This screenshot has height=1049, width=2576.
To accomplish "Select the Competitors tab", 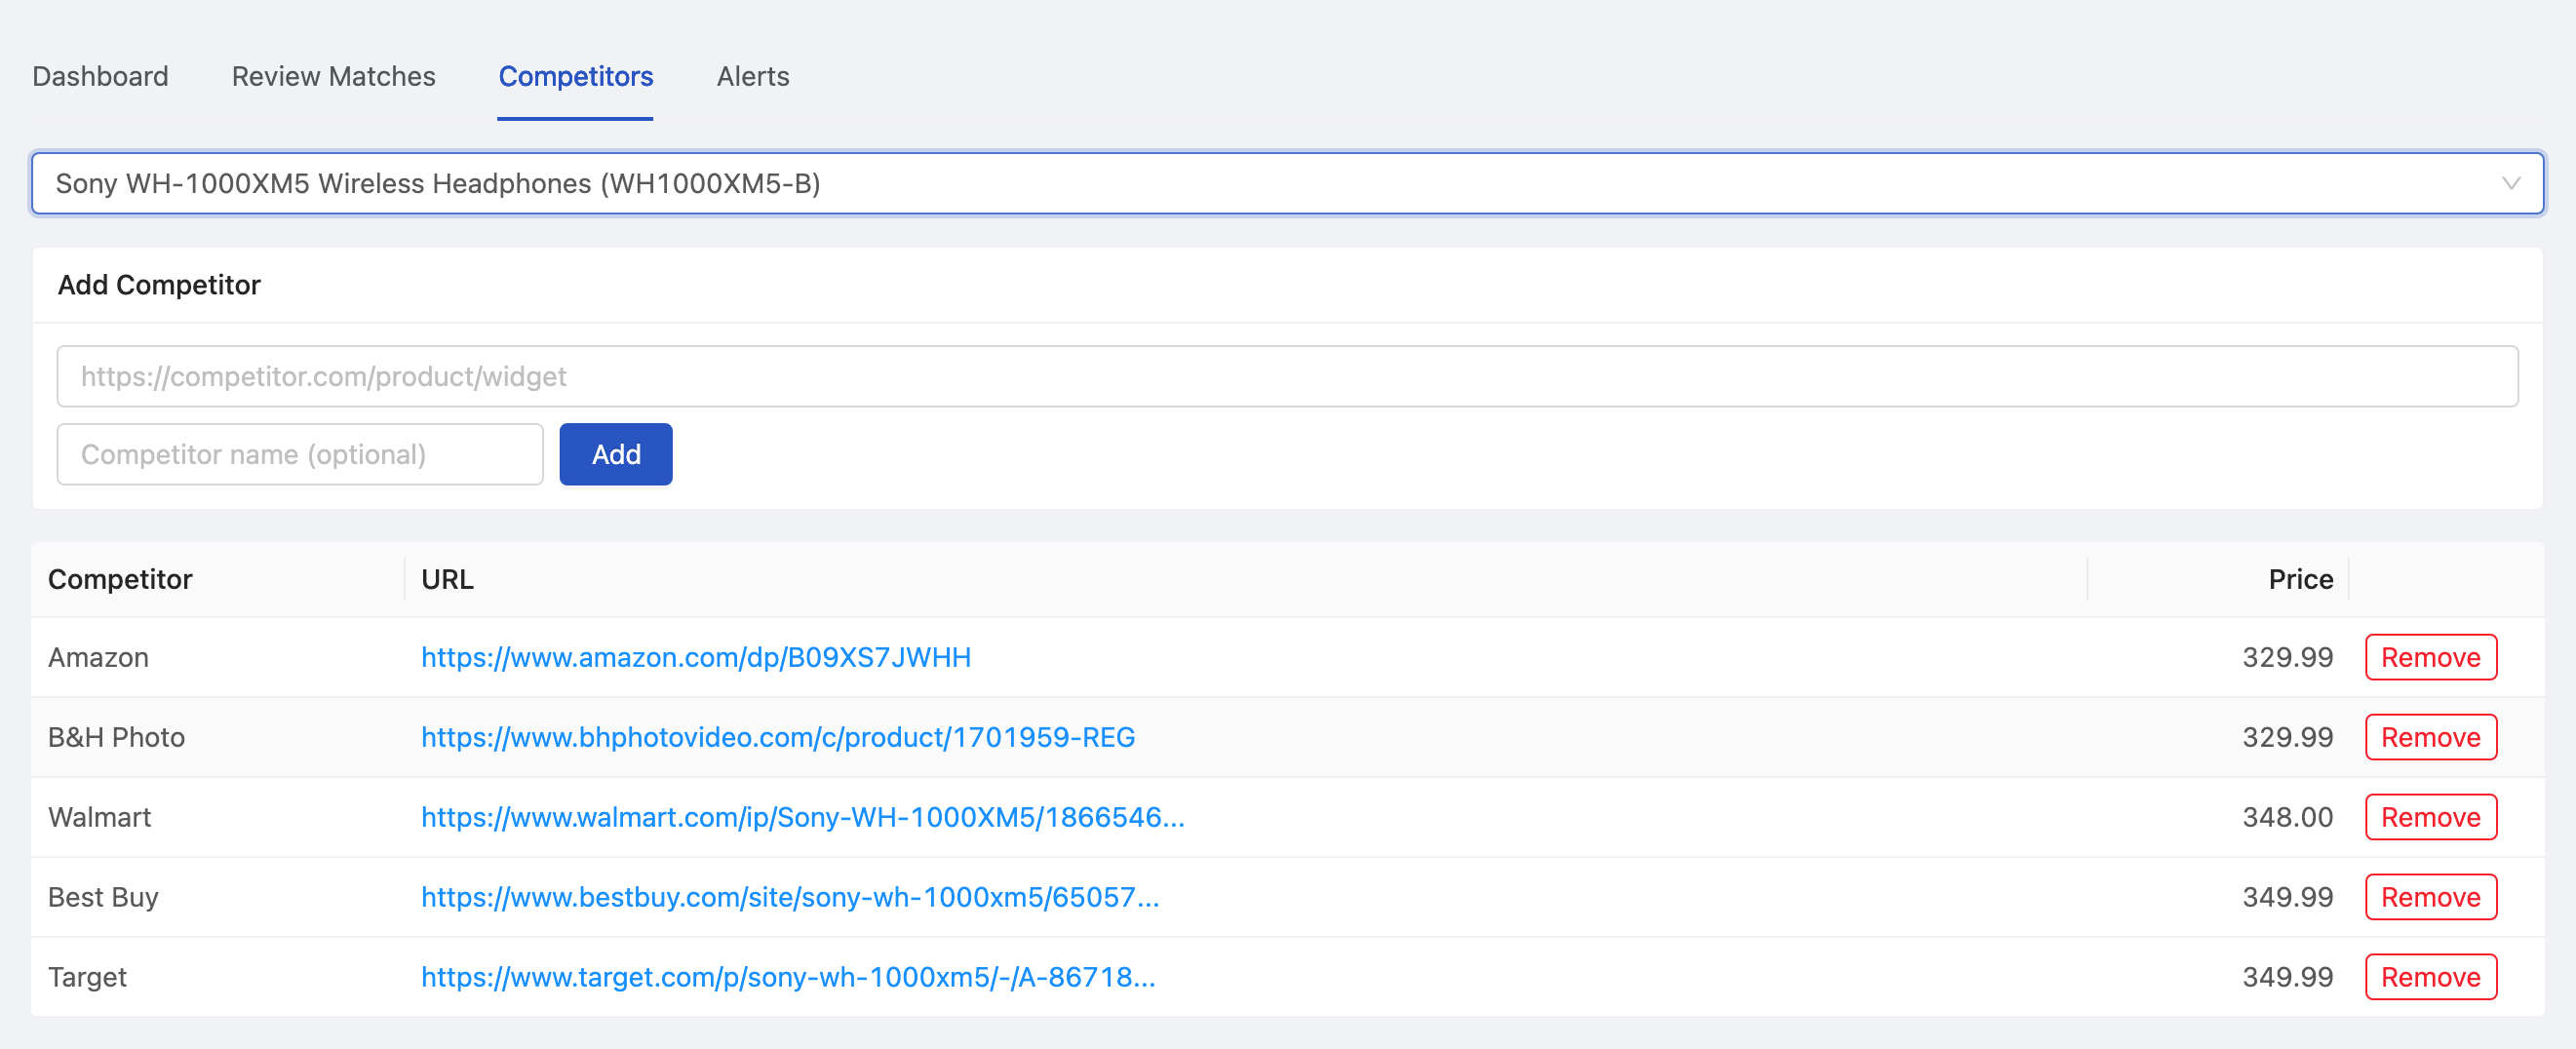I will pos(576,77).
